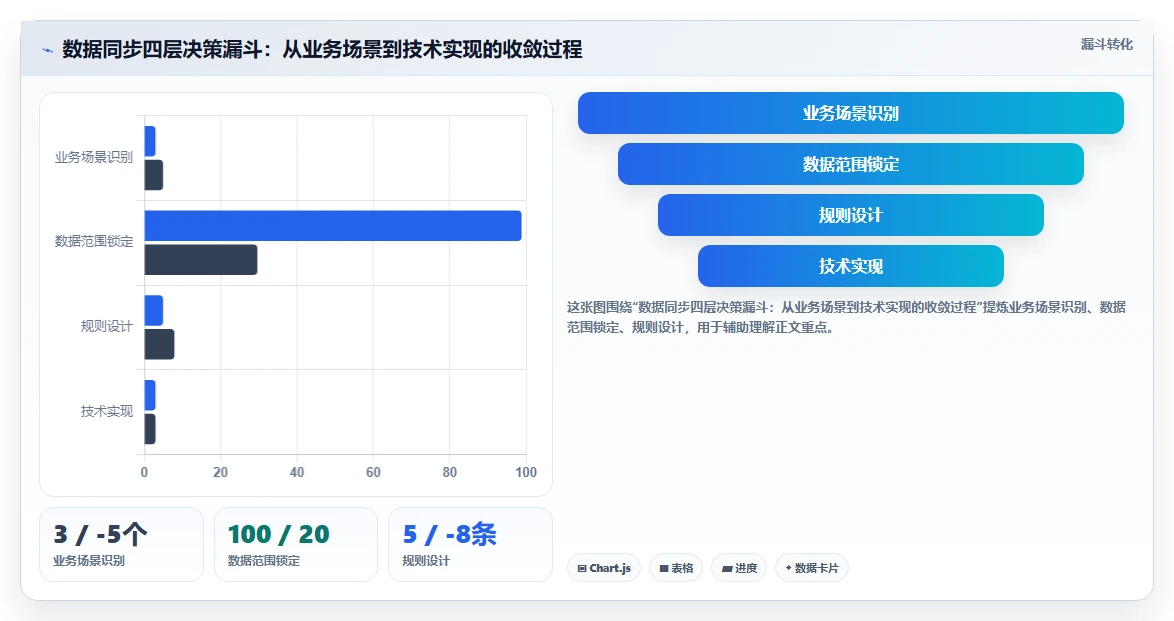Click the dark bar for 业务场景识别
The width and height of the screenshot is (1174, 621).
tap(153, 175)
